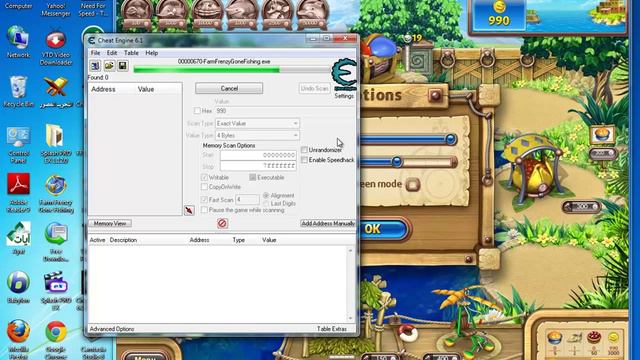Open the File menu
Screen dimensions: 640x360
[x=96, y=53]
